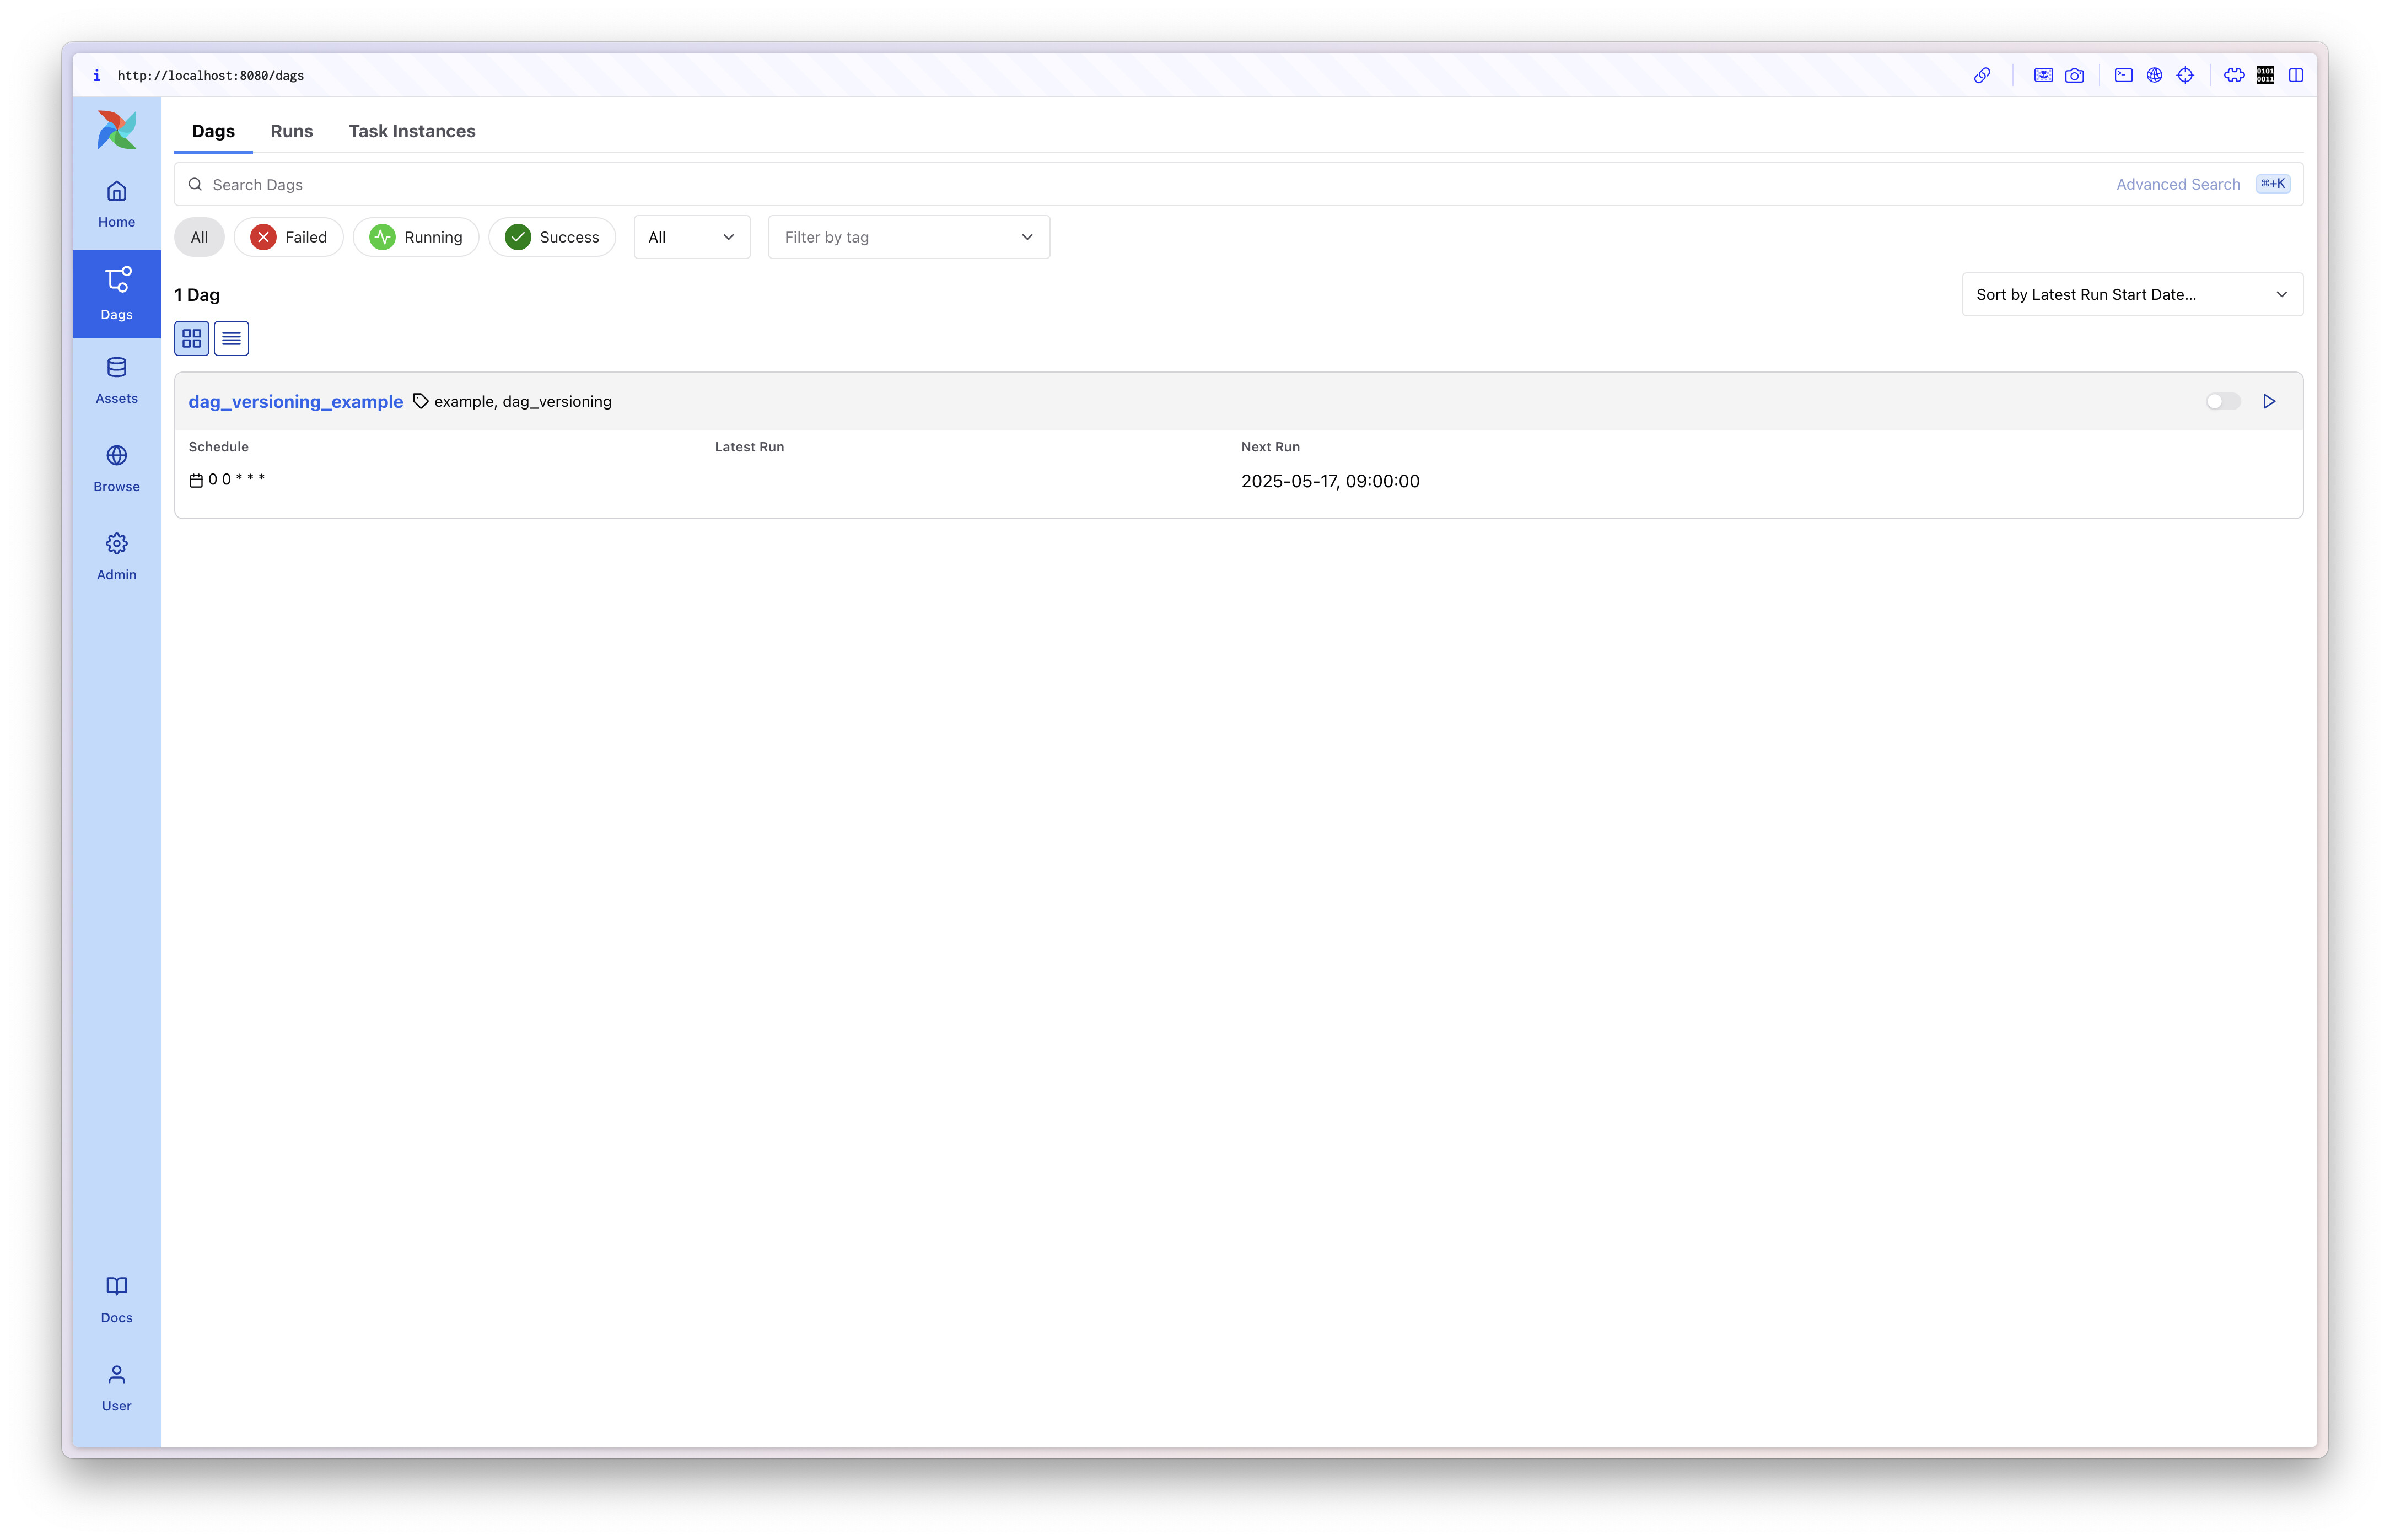The image size is (2390, 1540).
Task: Open the Assets sidebar icon
Action: click(116, 380)
